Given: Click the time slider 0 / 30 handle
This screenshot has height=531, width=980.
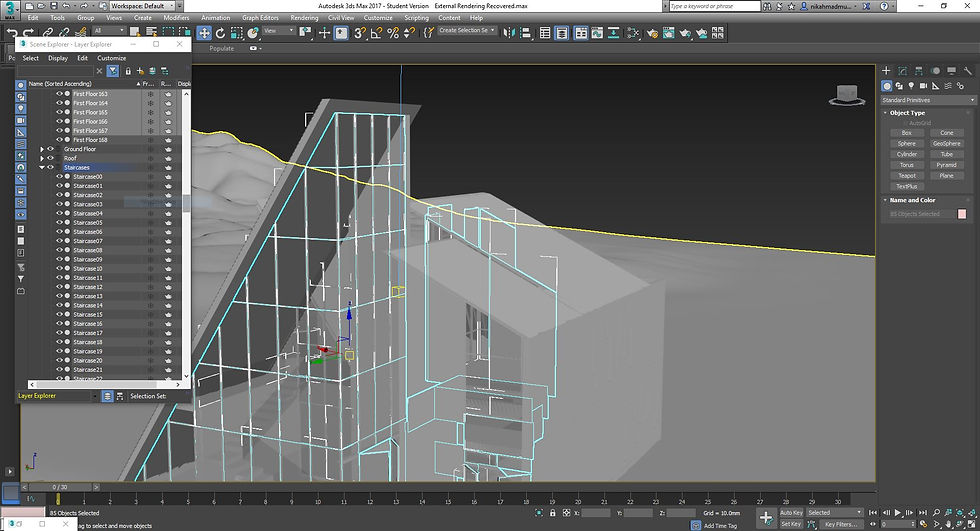Looking at the screenshot, I should 59,487.
